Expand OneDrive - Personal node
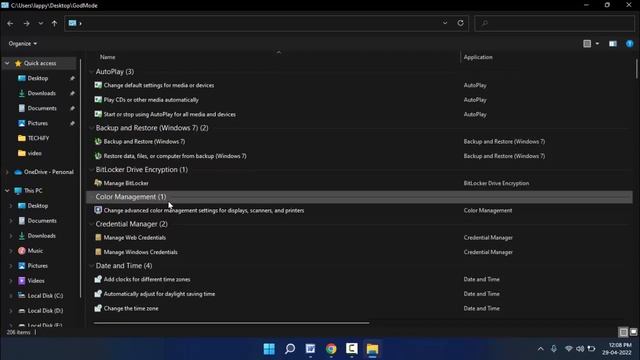The height and width of the screenshot is (360, 640). click(x=7, y=172)
